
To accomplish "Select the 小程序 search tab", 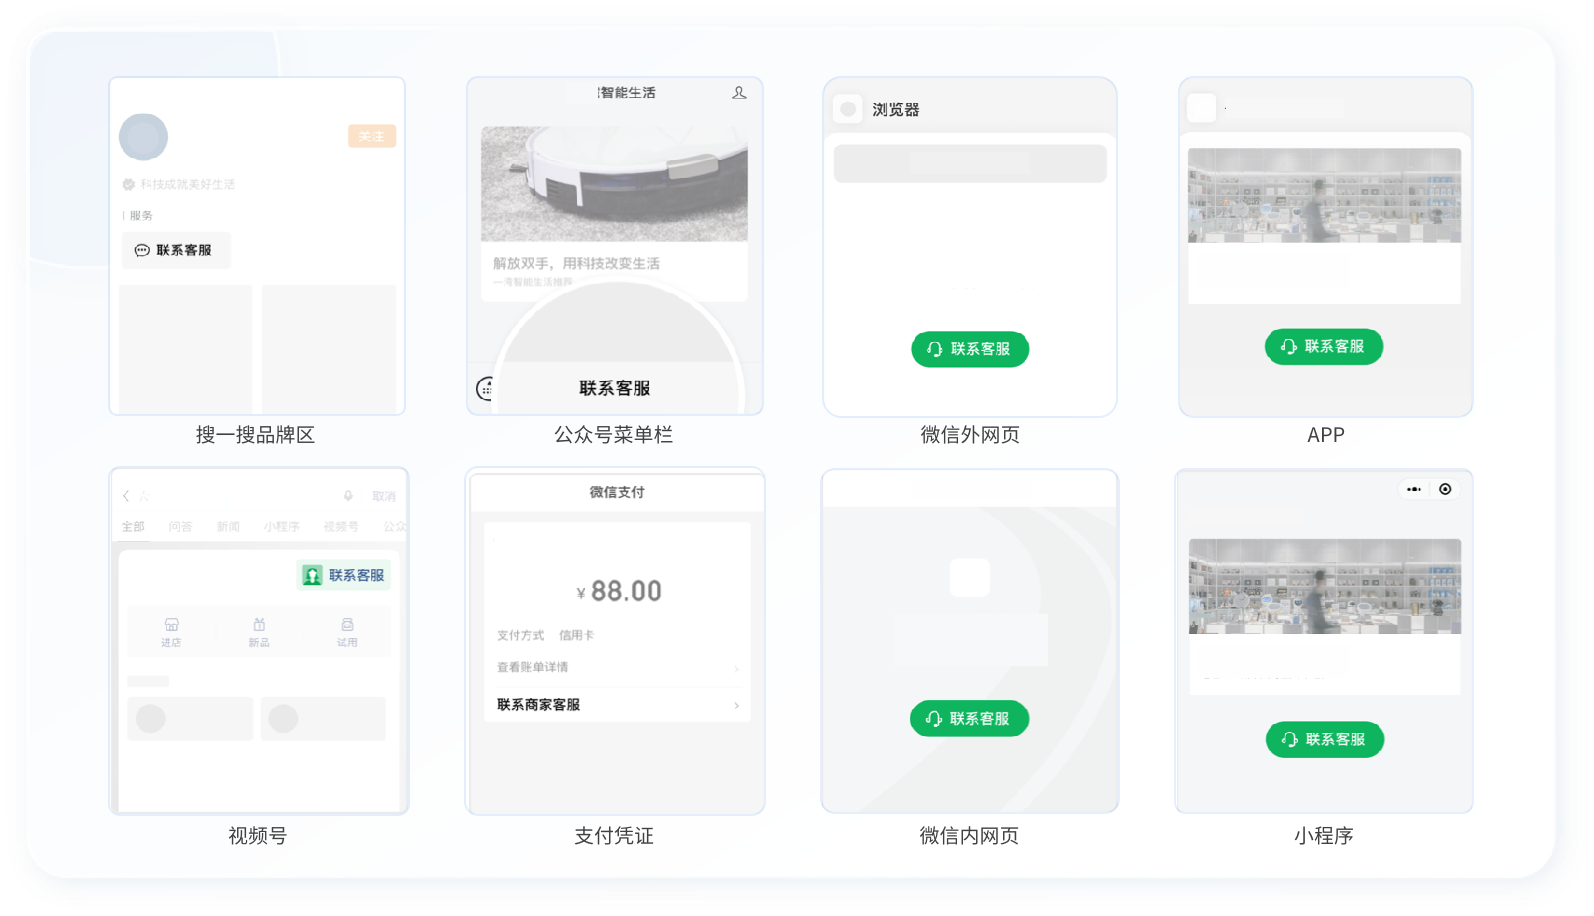I will [x=281, y=526].
